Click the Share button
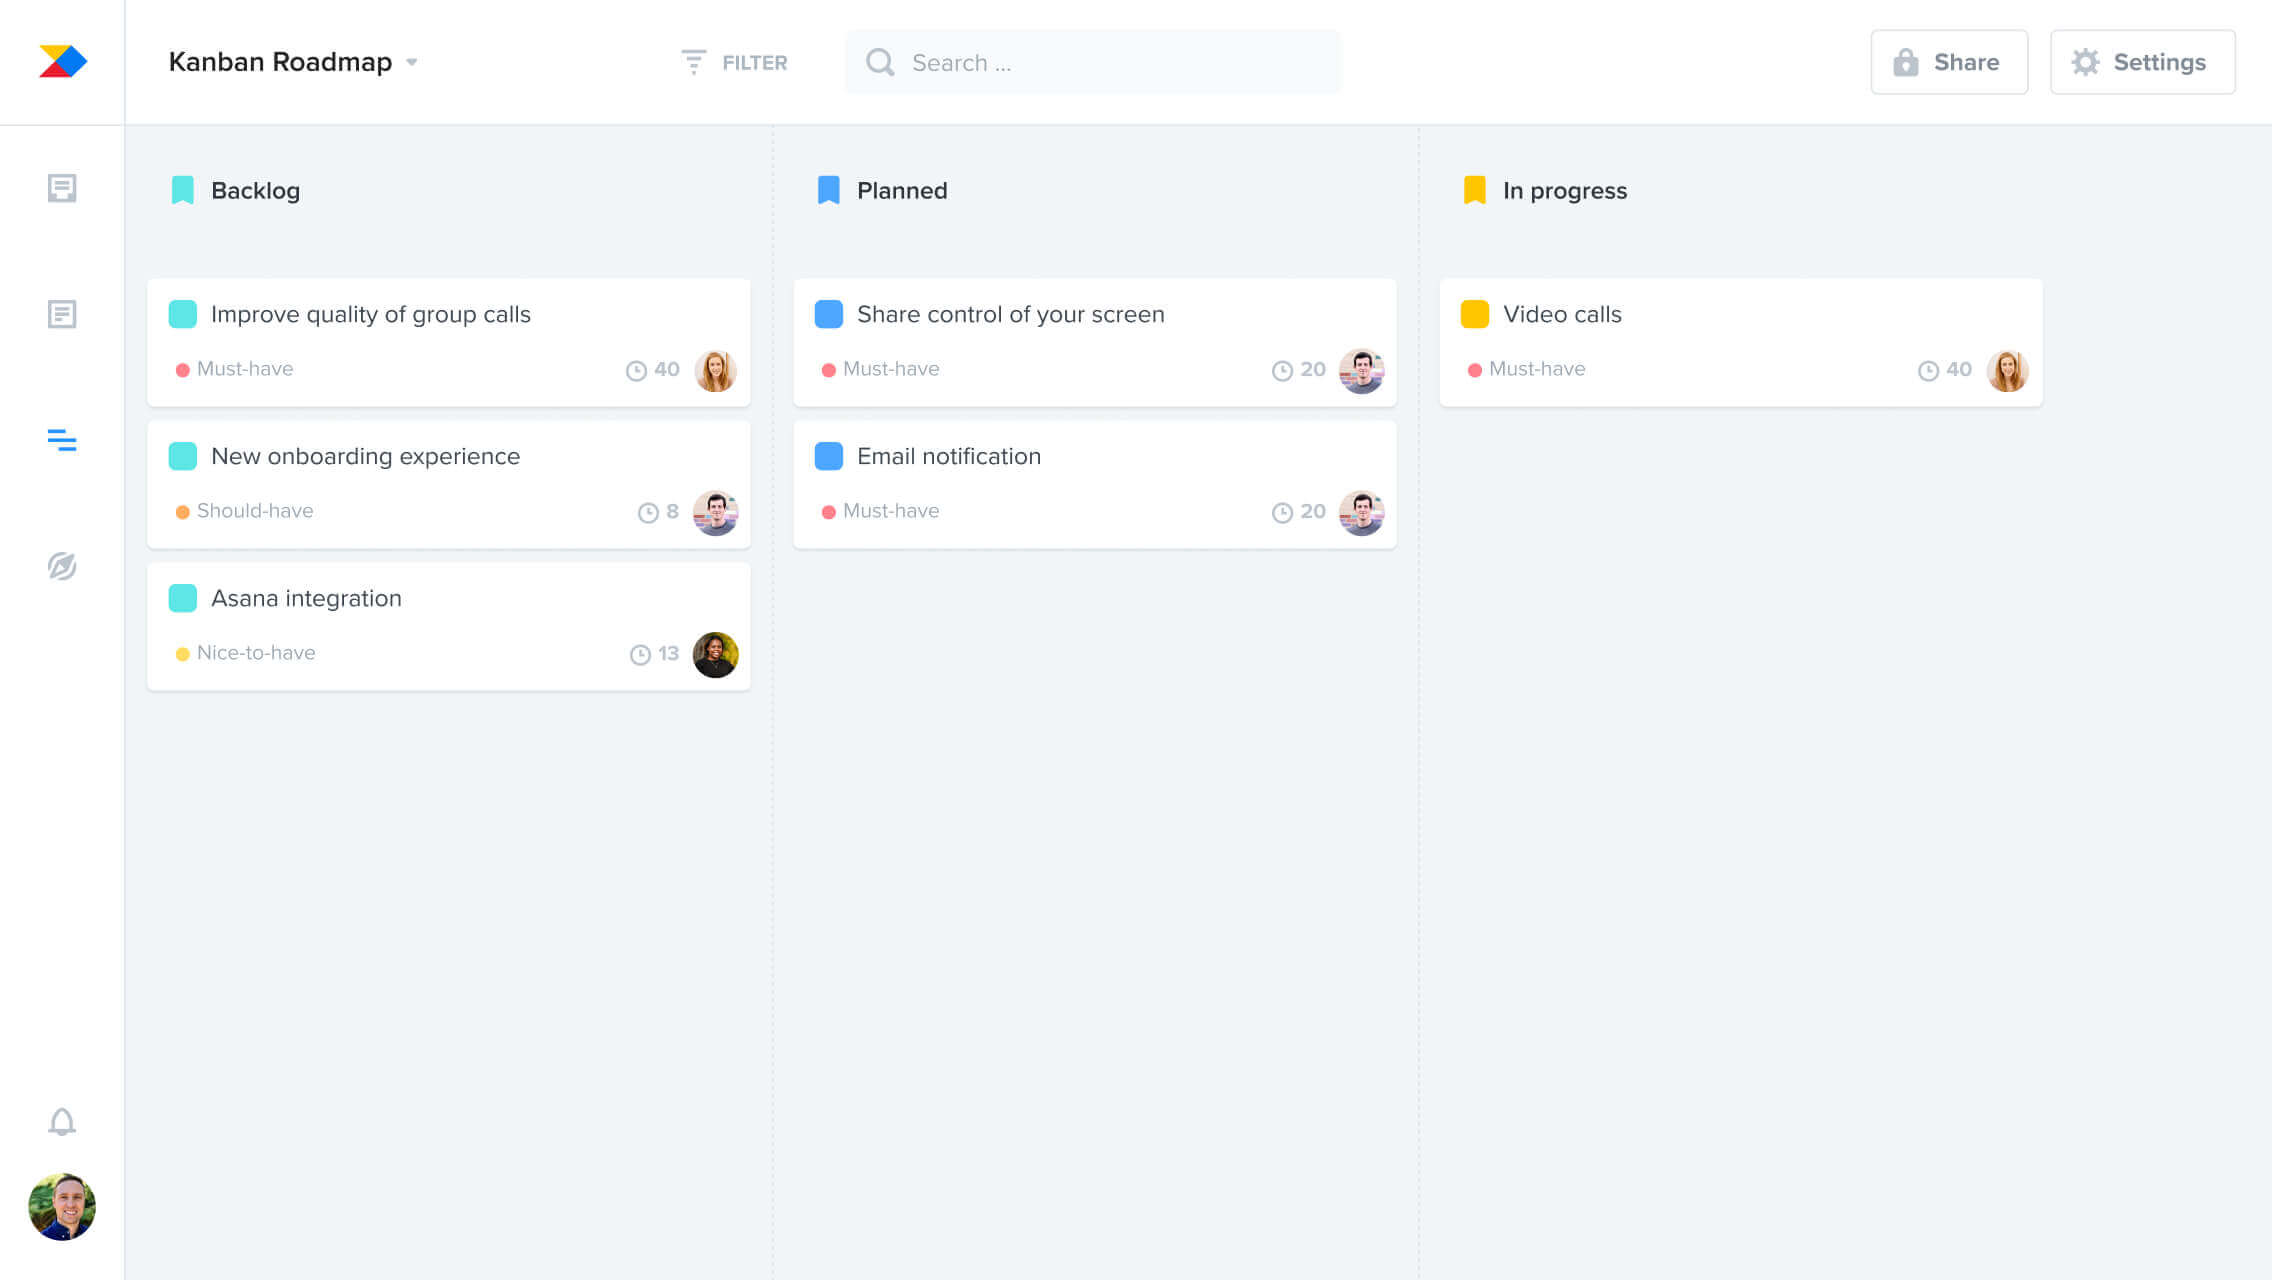The image size is (2272, 1280). click(1947, 62)
